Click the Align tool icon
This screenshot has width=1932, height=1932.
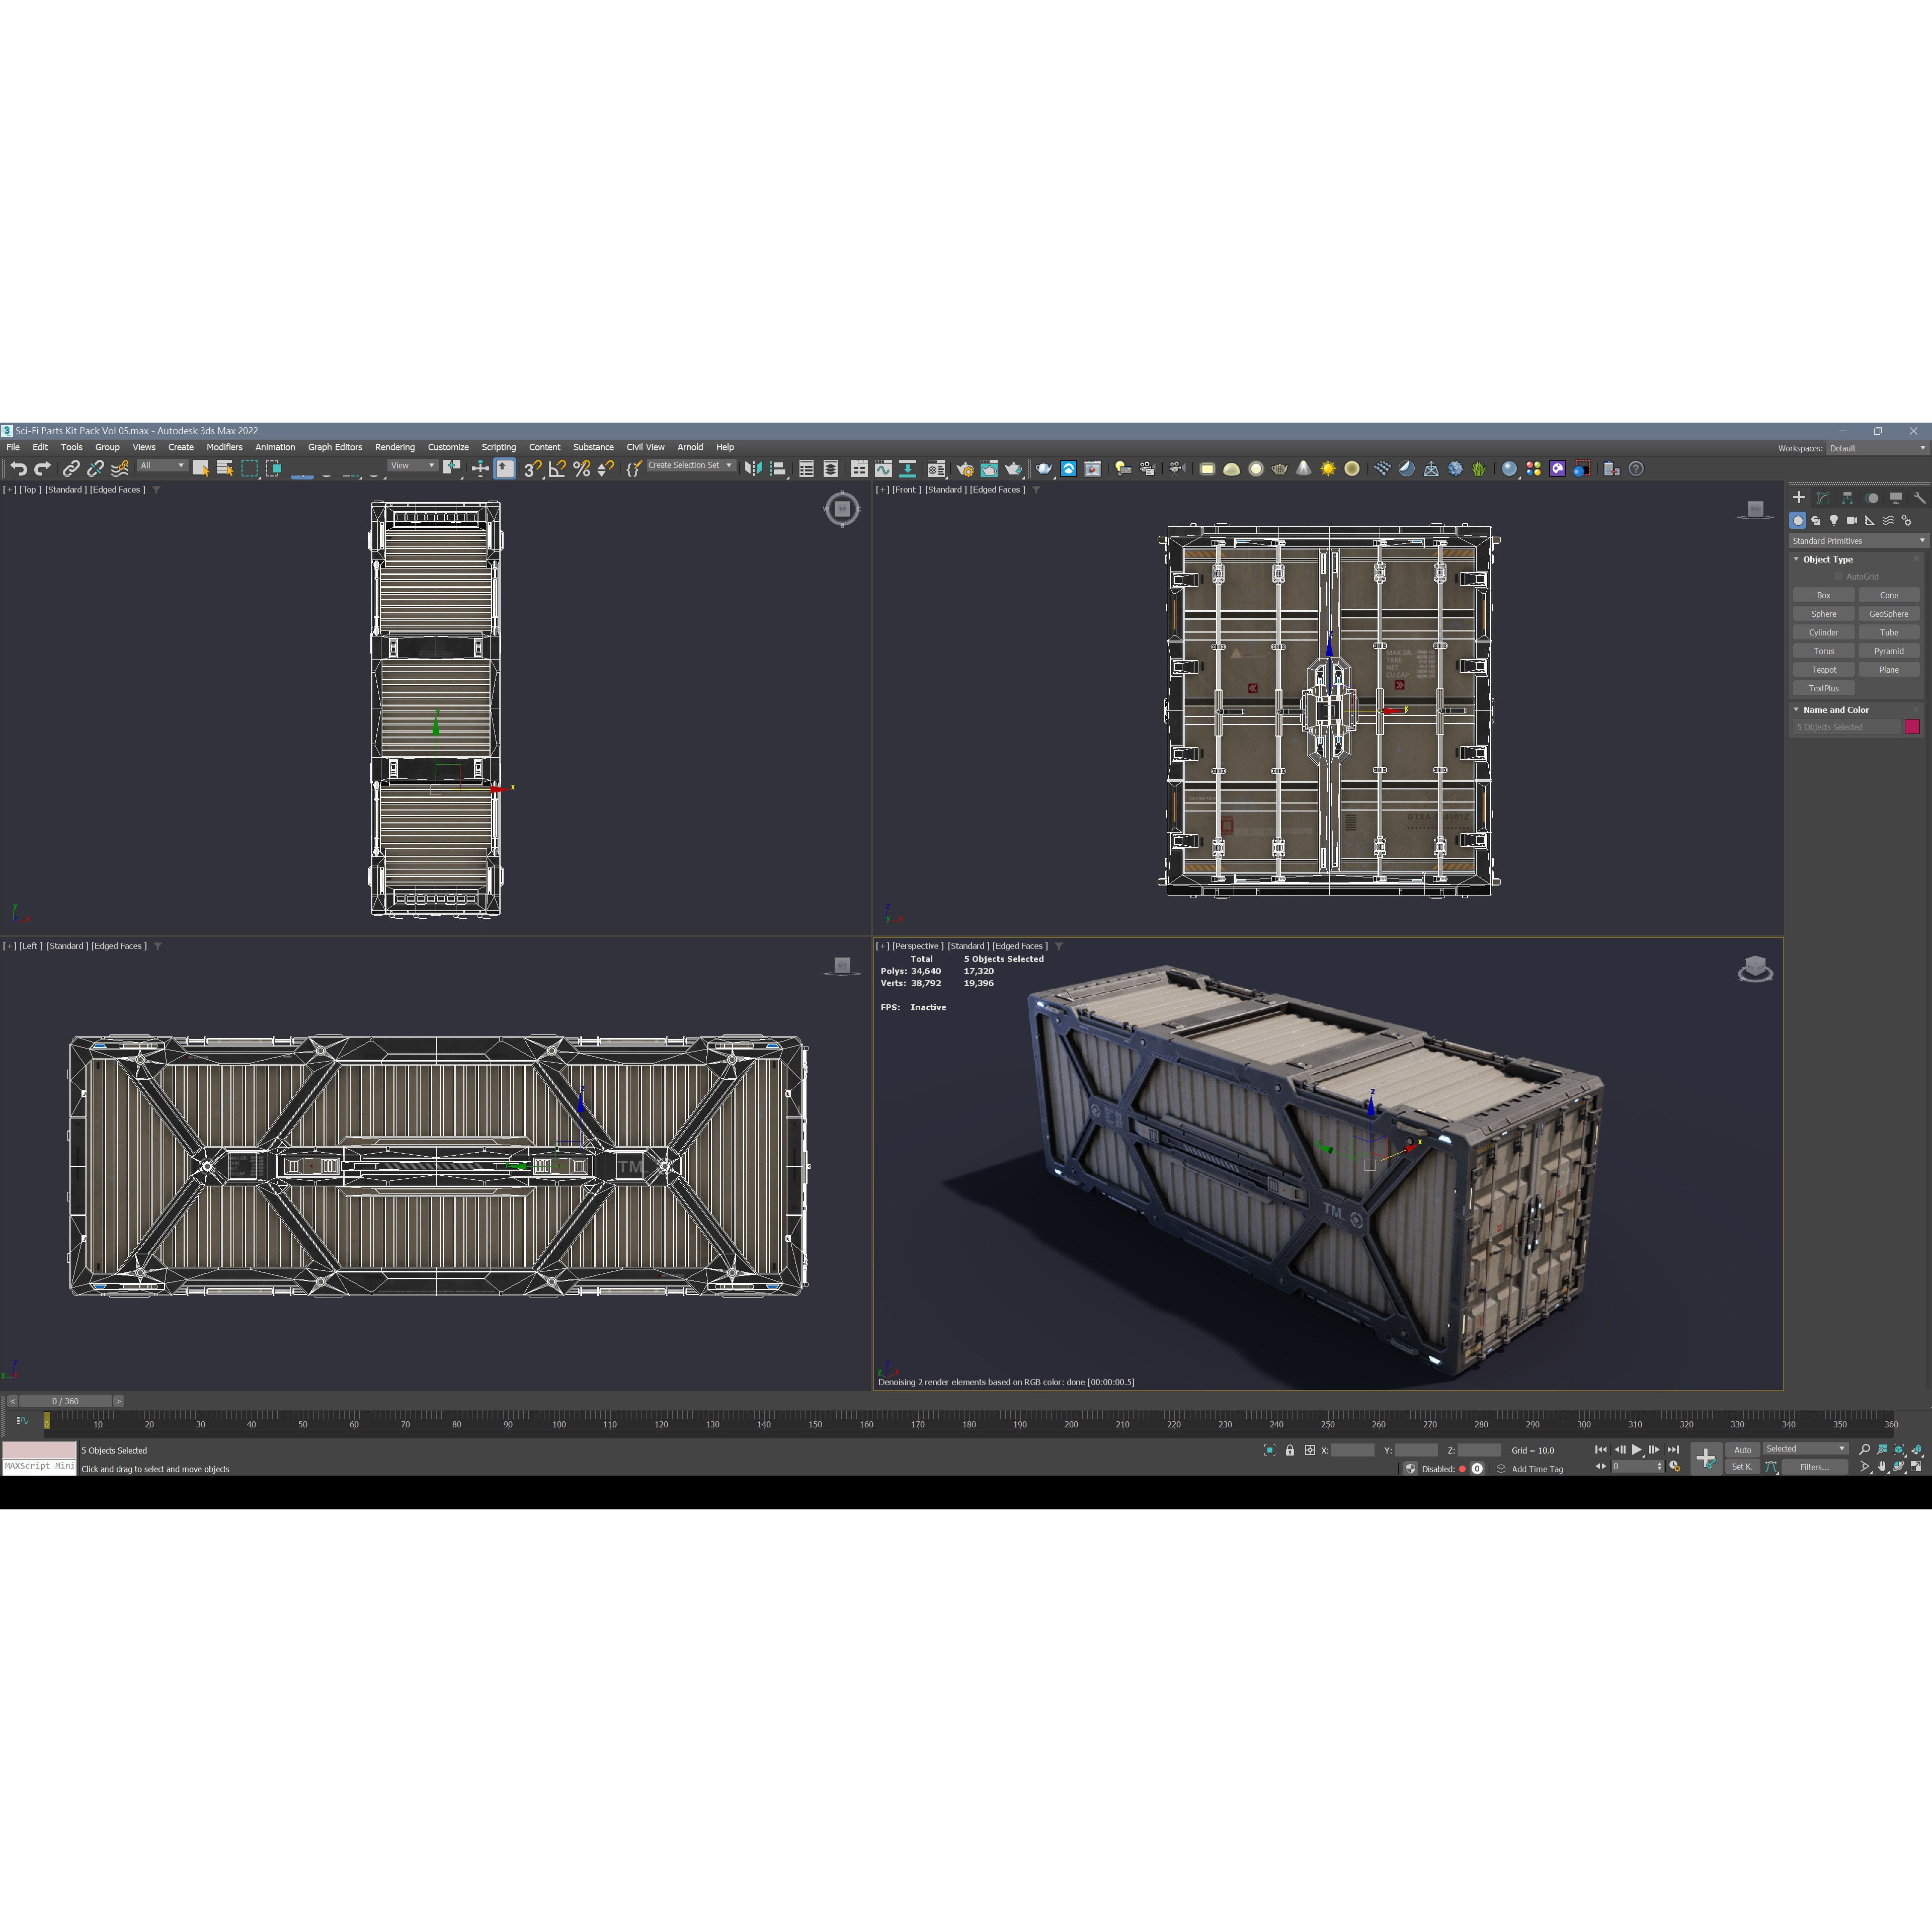(778, 469)
